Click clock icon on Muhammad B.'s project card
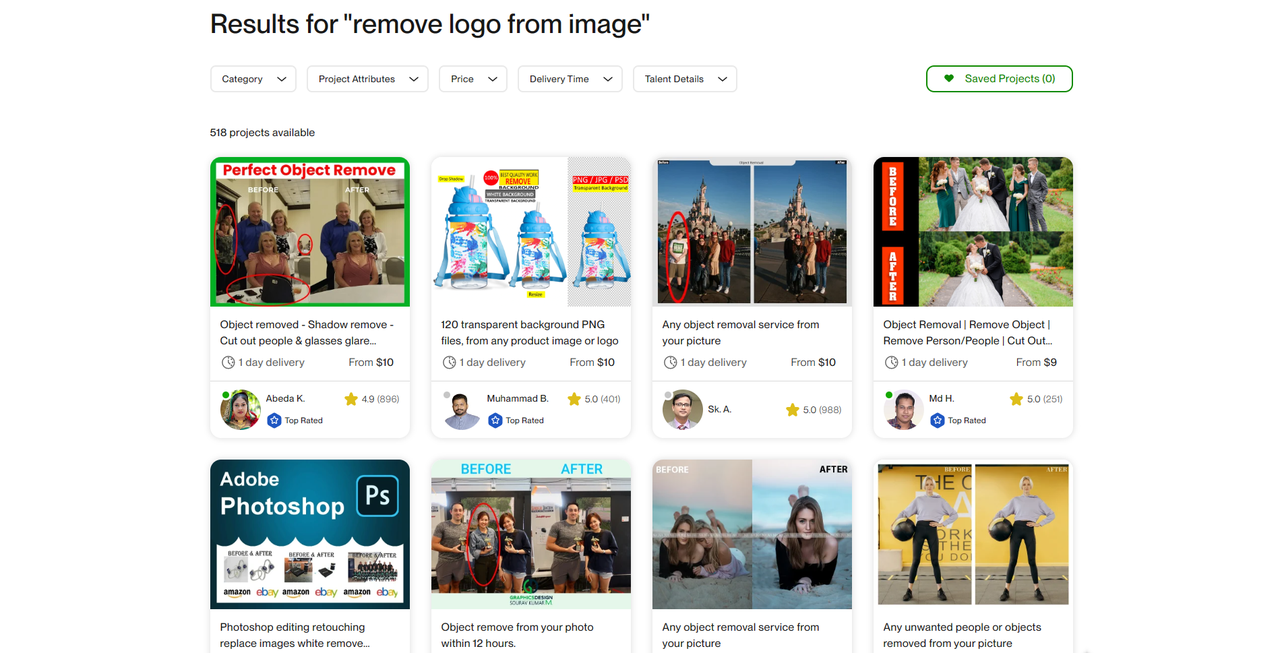 449,362
